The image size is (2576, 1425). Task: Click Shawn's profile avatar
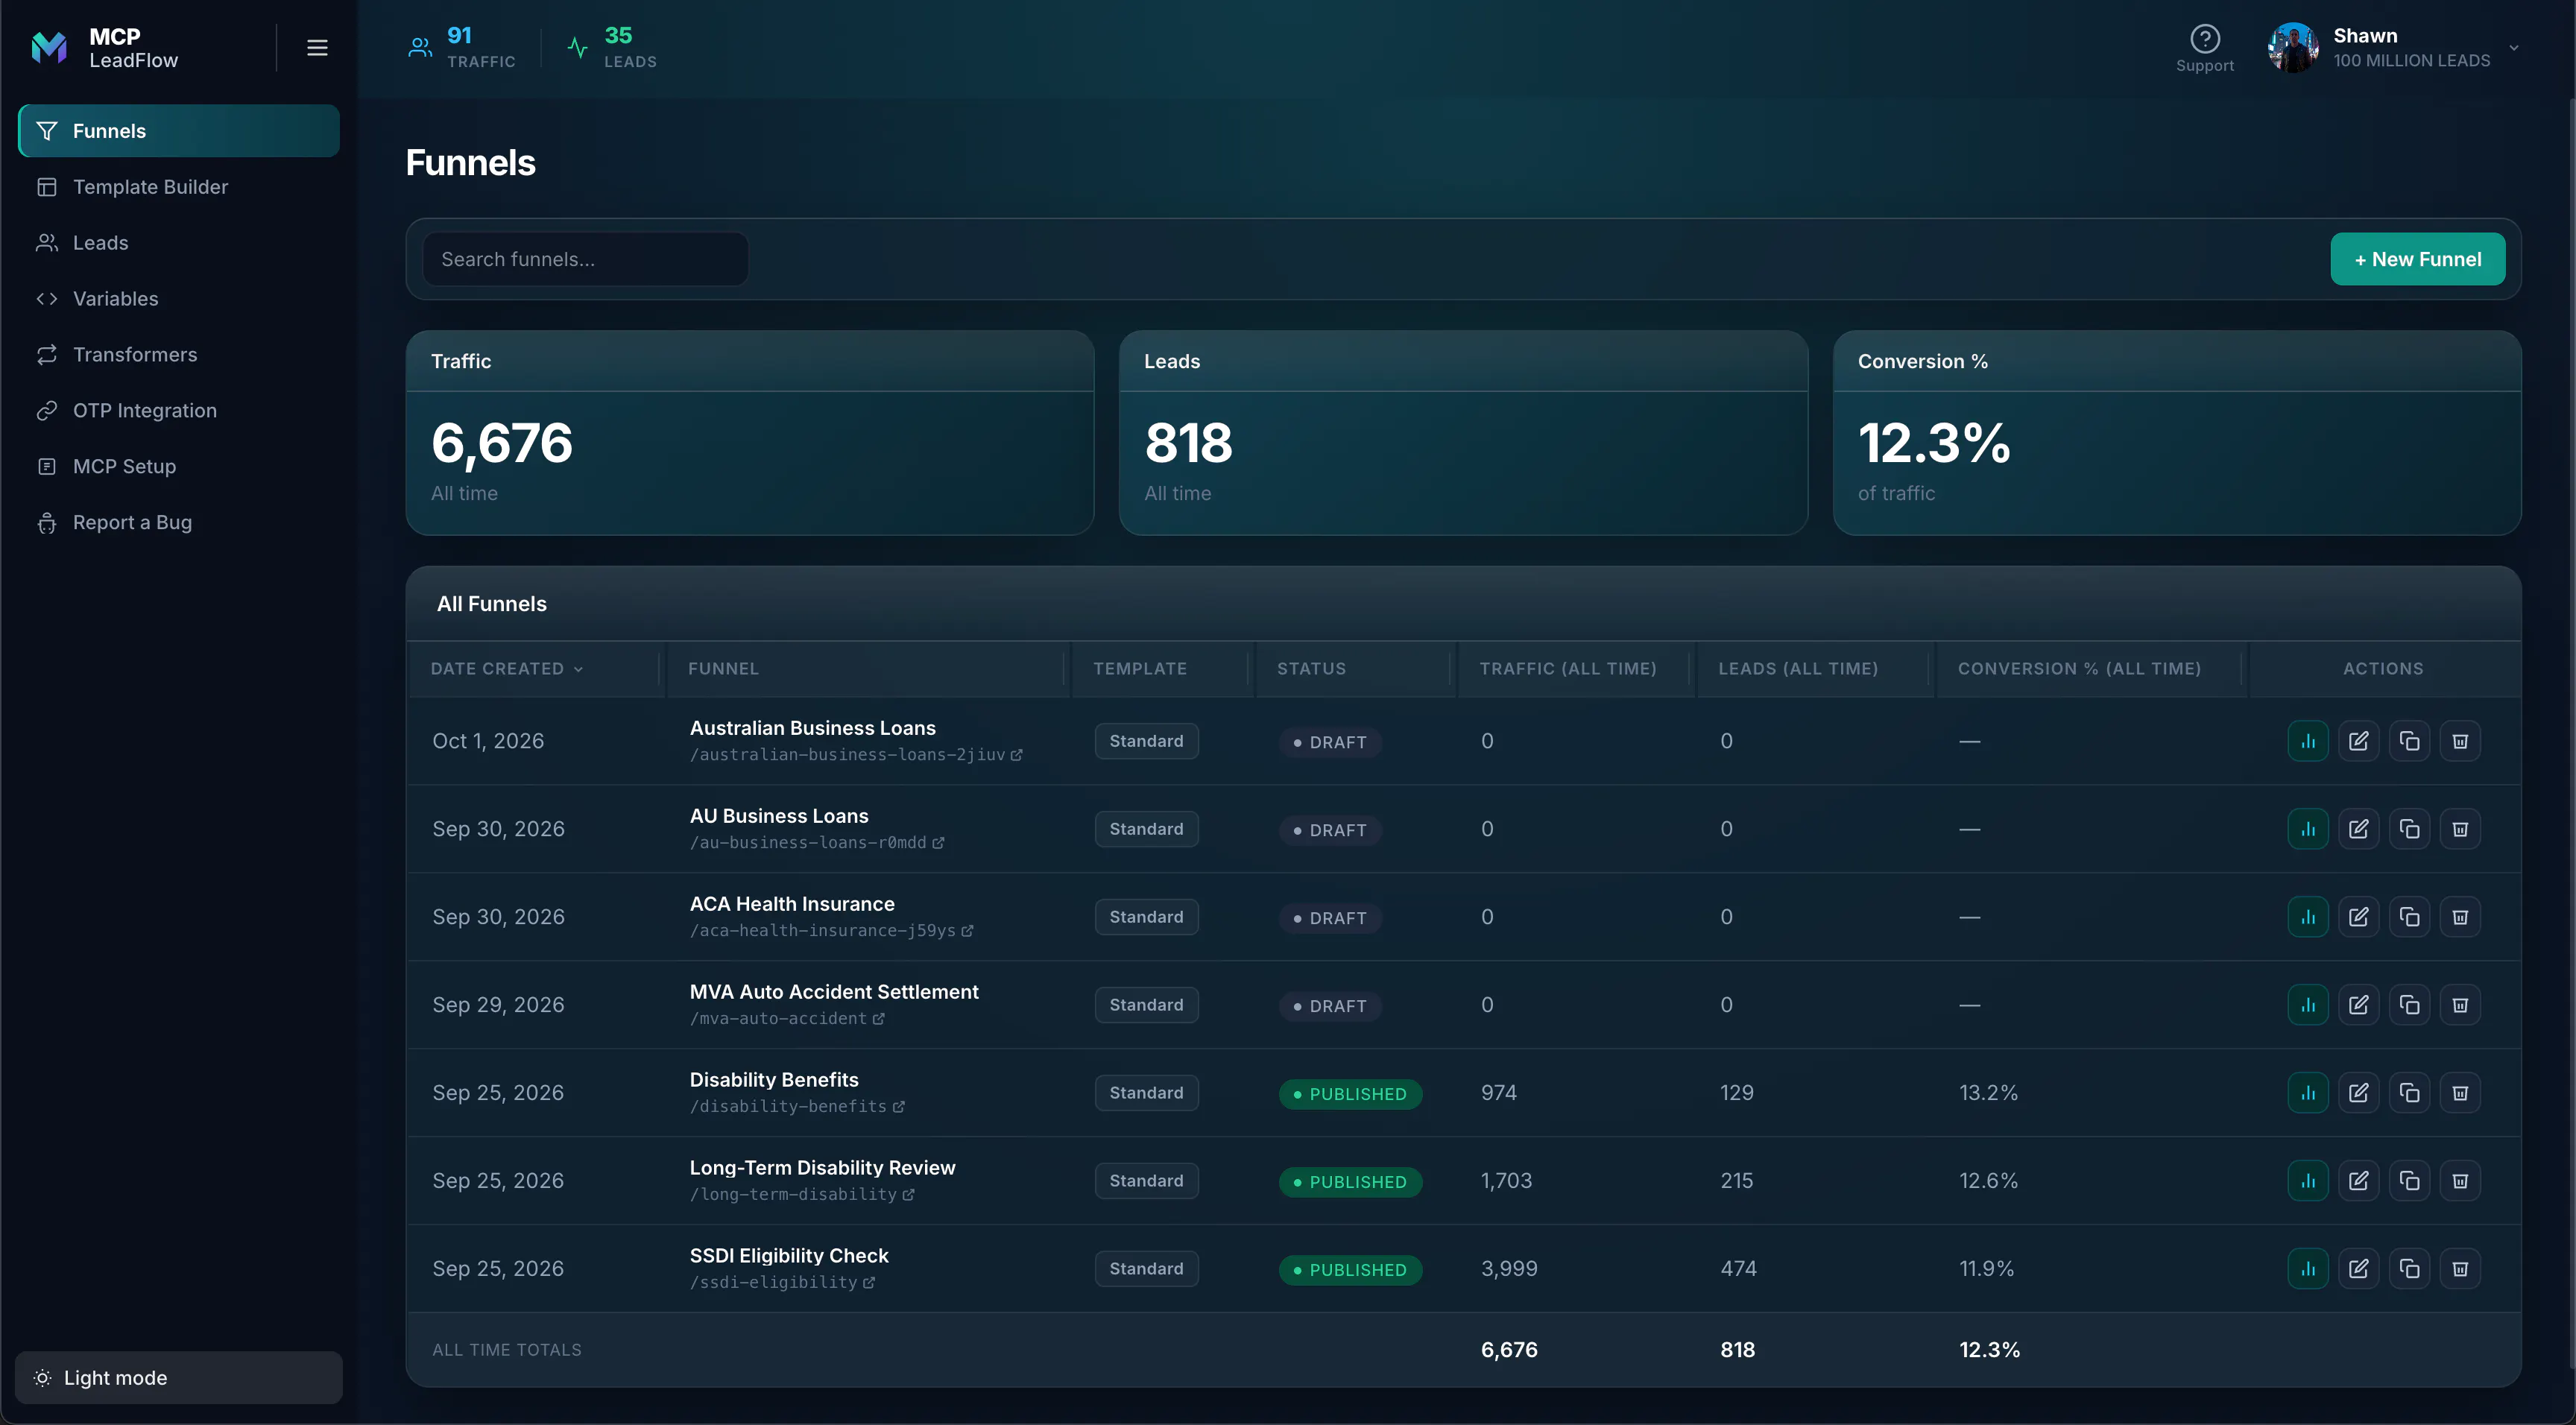tap(2293, 47)
